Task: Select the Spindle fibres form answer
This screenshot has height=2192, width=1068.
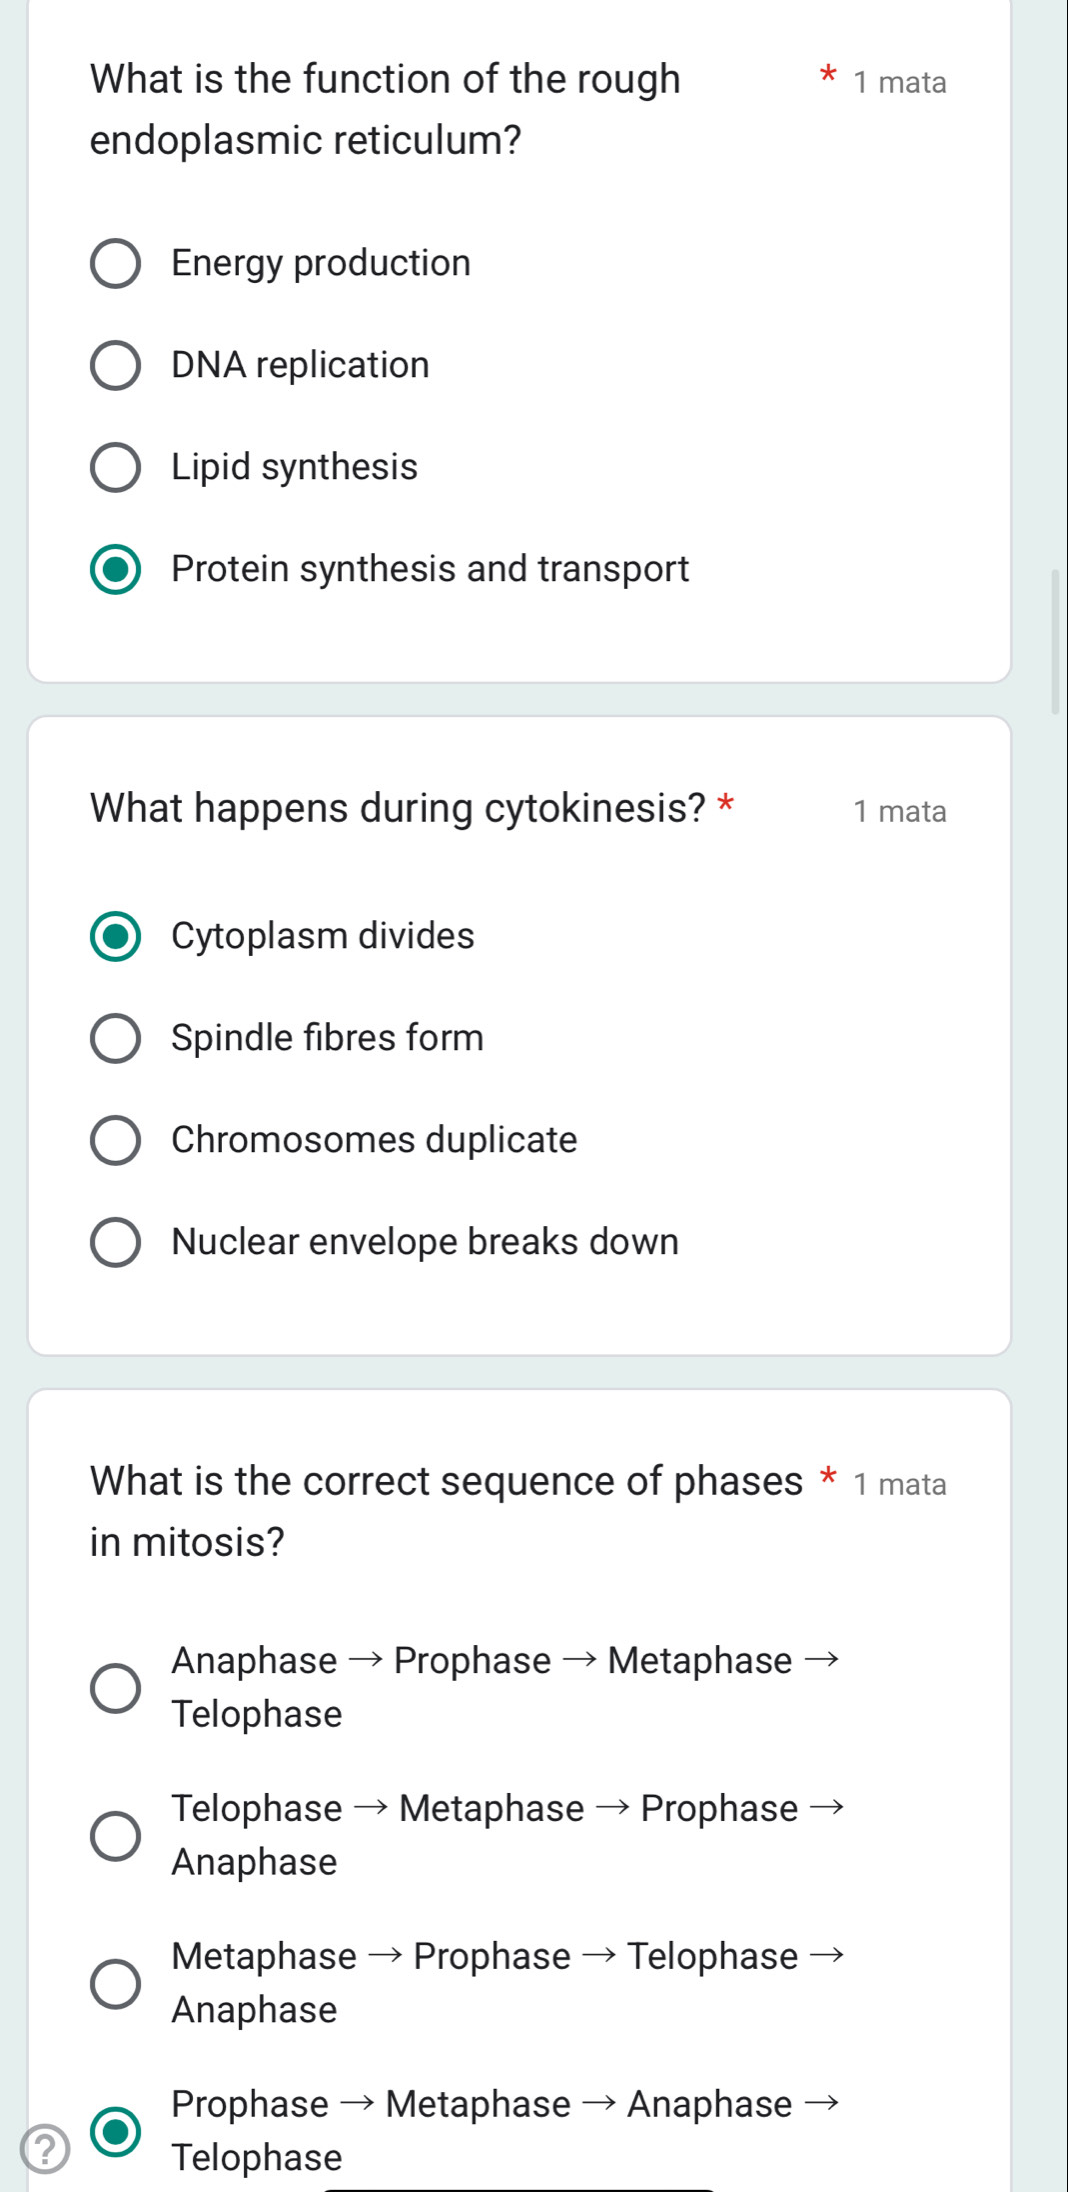Action: point(116,1038)
